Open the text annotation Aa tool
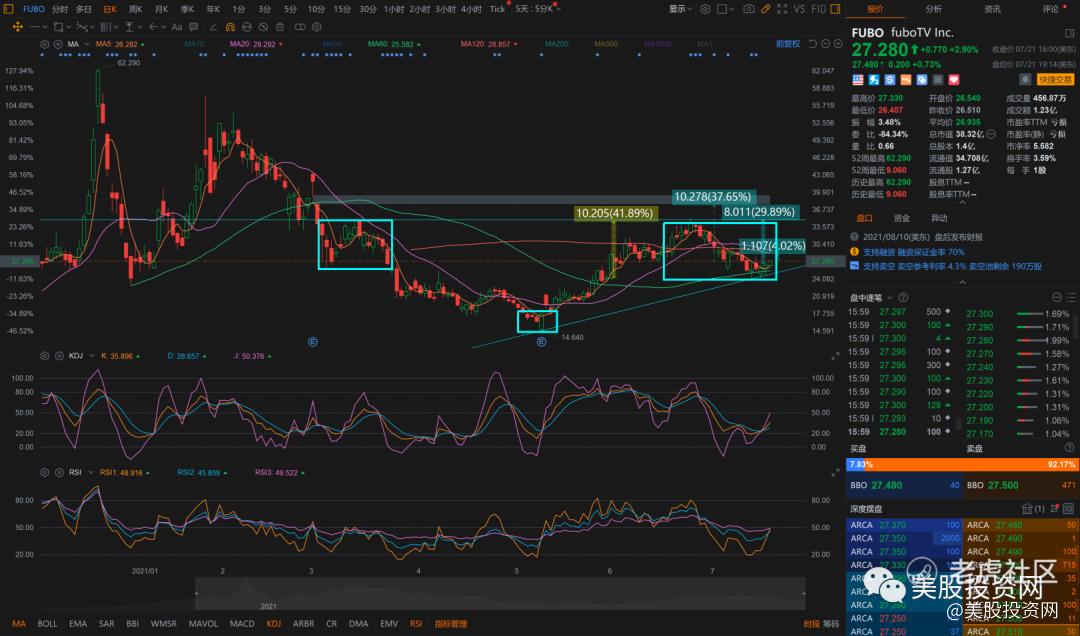This screenshot has width=1080, height=636. coord(177,27)
